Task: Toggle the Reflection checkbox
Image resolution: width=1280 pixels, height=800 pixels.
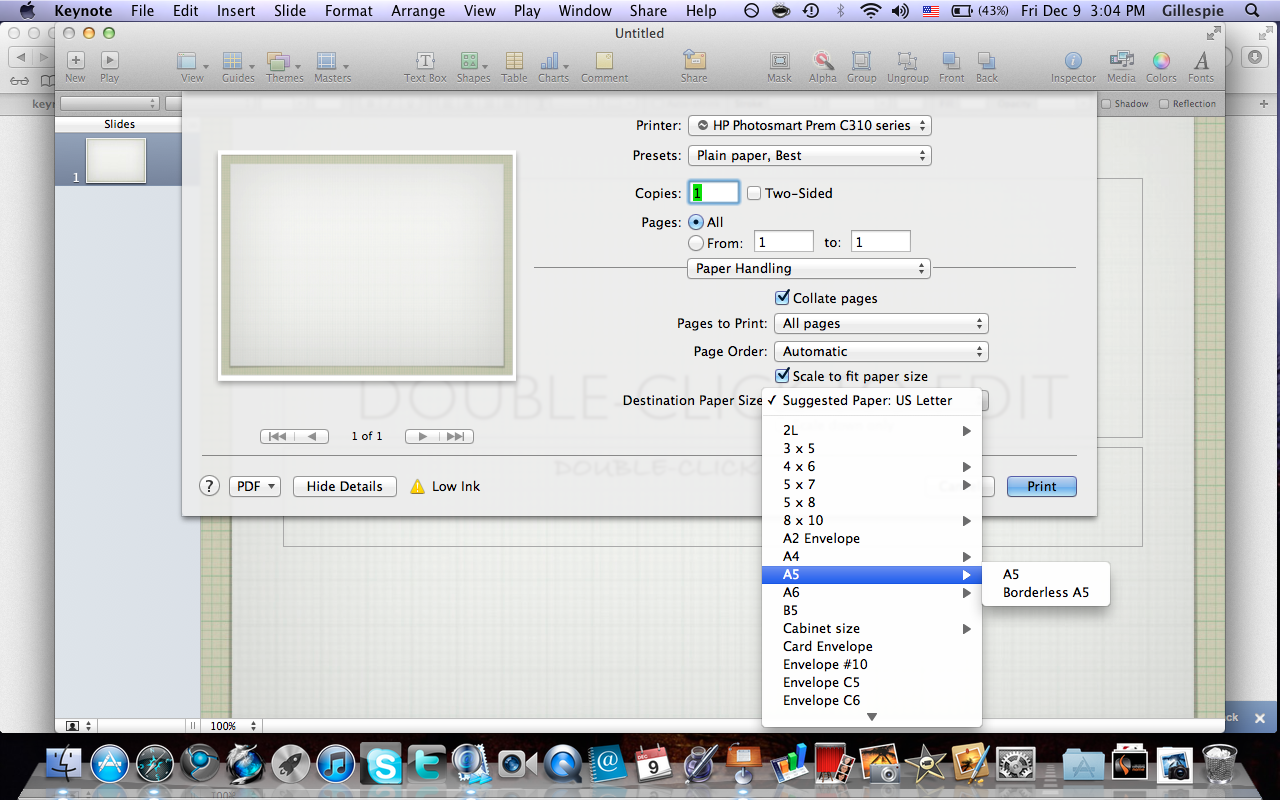Action: 1164,104
